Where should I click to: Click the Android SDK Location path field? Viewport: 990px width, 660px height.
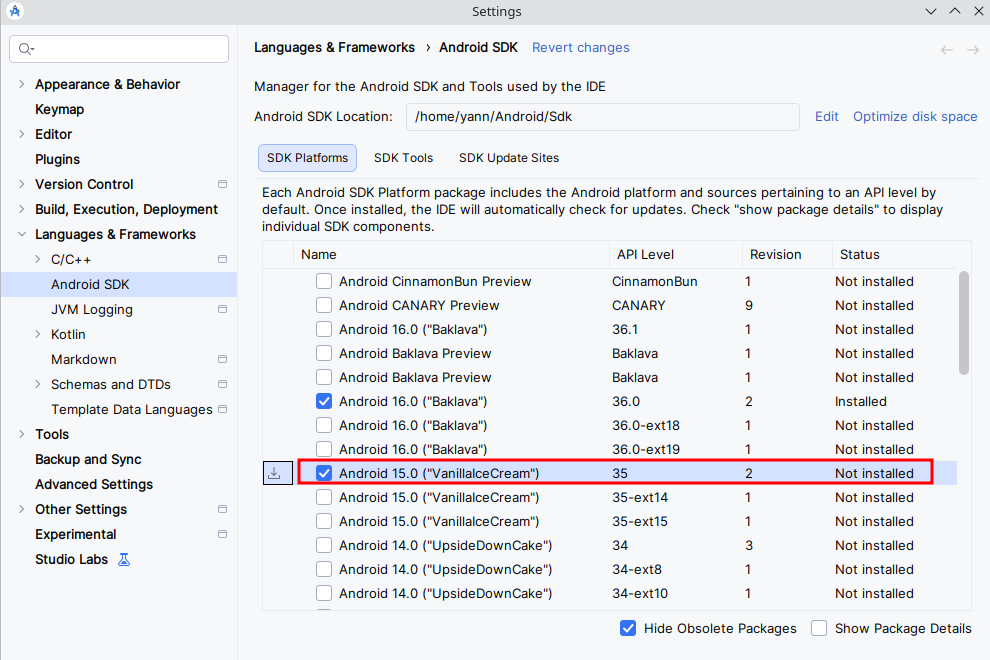pyautogui.click(x=602, y=116)
